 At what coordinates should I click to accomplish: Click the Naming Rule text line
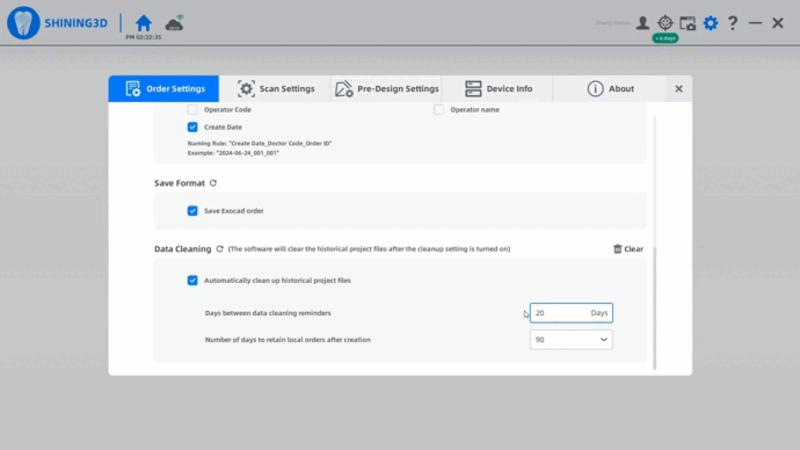click(260, 143)
